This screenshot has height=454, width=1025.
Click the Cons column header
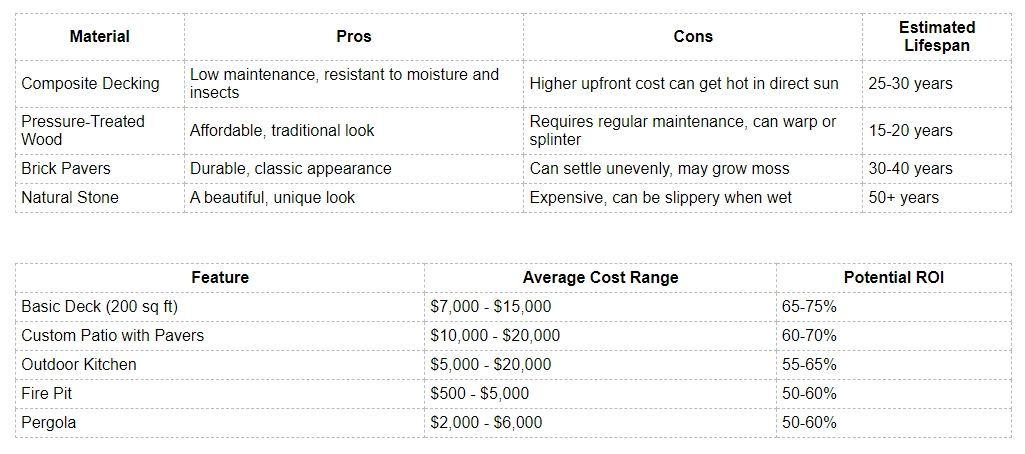(x=693, y=37)
